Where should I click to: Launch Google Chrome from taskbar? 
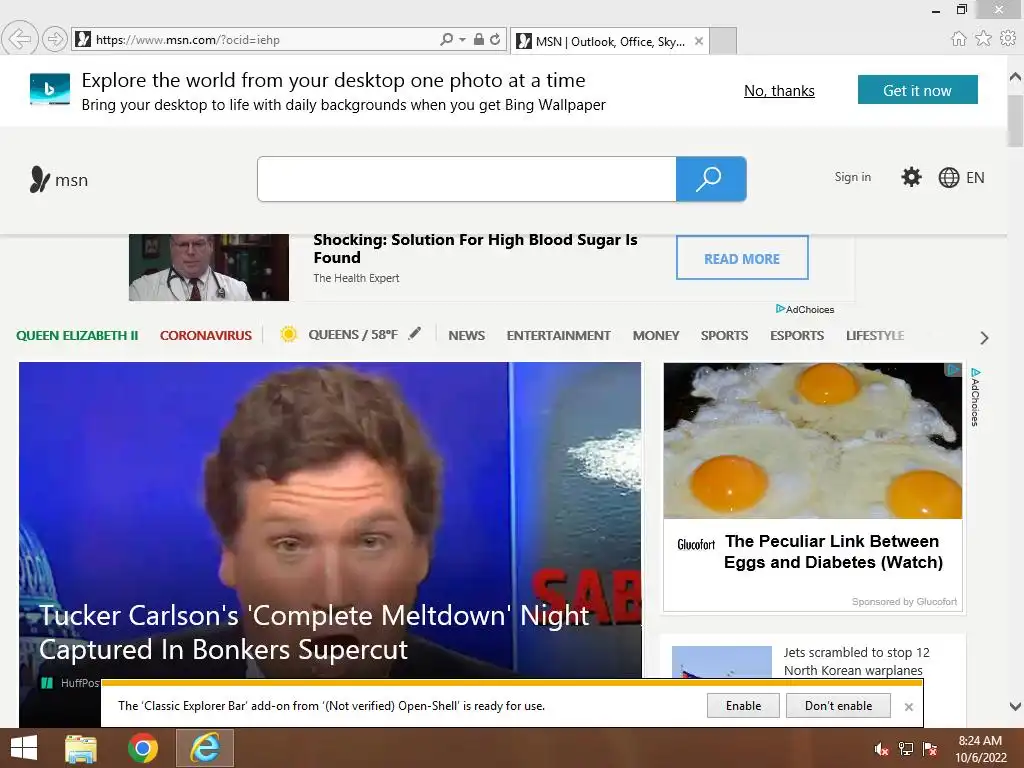(x=142, y=748)
